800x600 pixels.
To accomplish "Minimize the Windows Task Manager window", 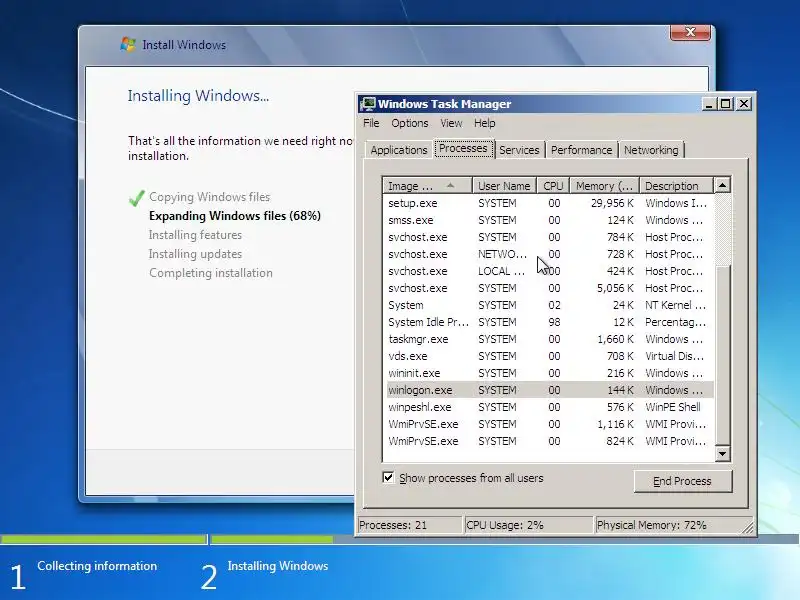I will point(709,104).
